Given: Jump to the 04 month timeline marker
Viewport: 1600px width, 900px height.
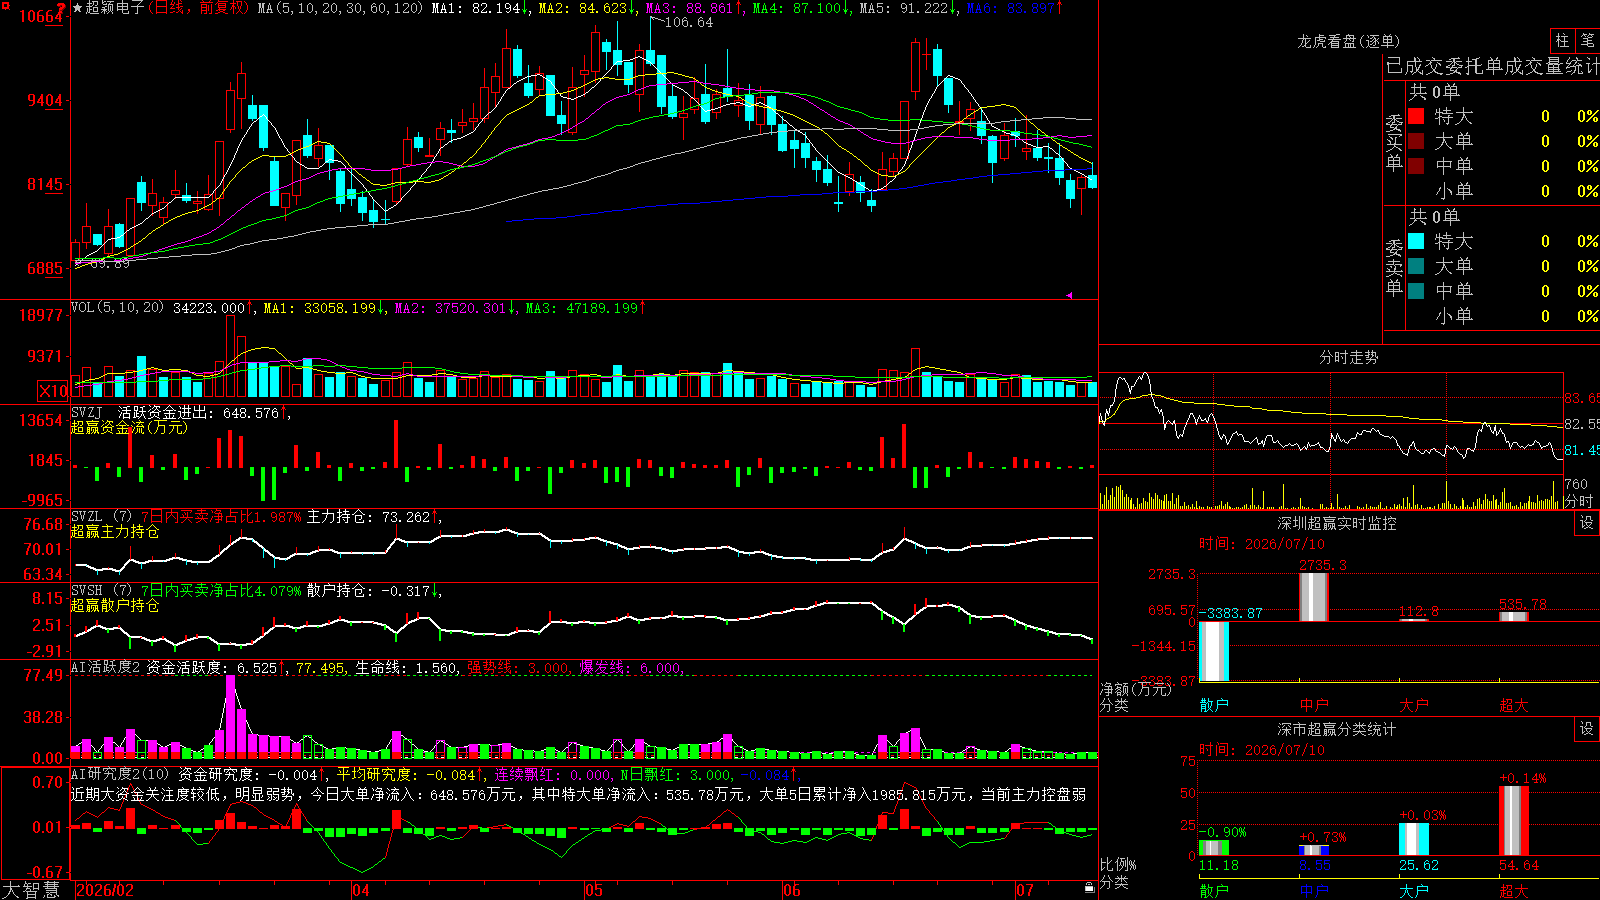Looking at the screenshot, I should click(361, 890).
